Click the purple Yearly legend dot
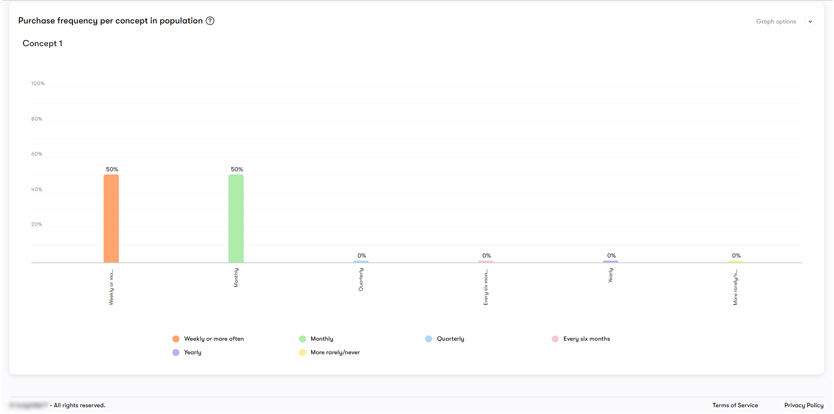 tap(177, 353)
